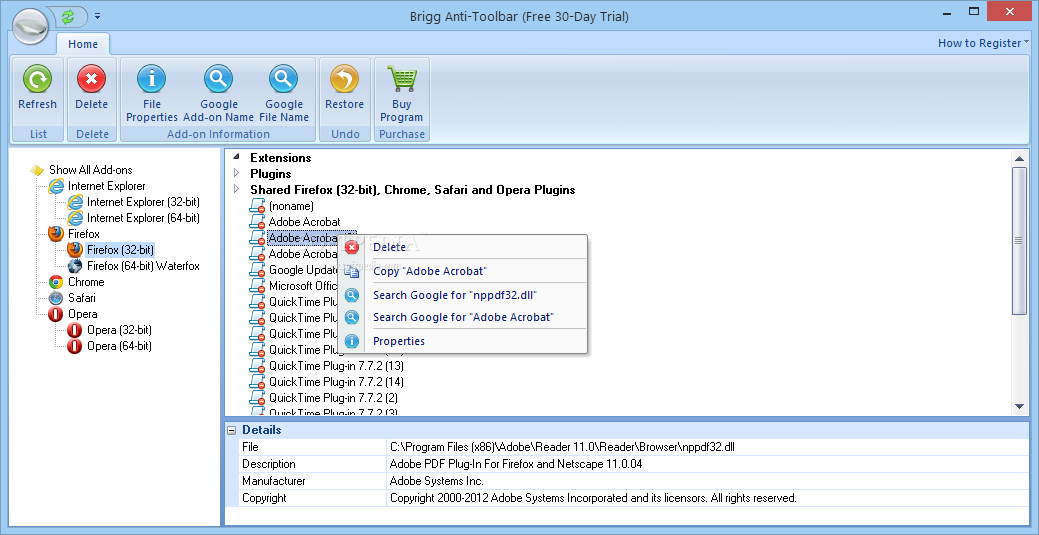Open the quick access toolbar dropdown arrow
Image resolution: width=1039 pixels, height=535 pixels.
point(97,15)
